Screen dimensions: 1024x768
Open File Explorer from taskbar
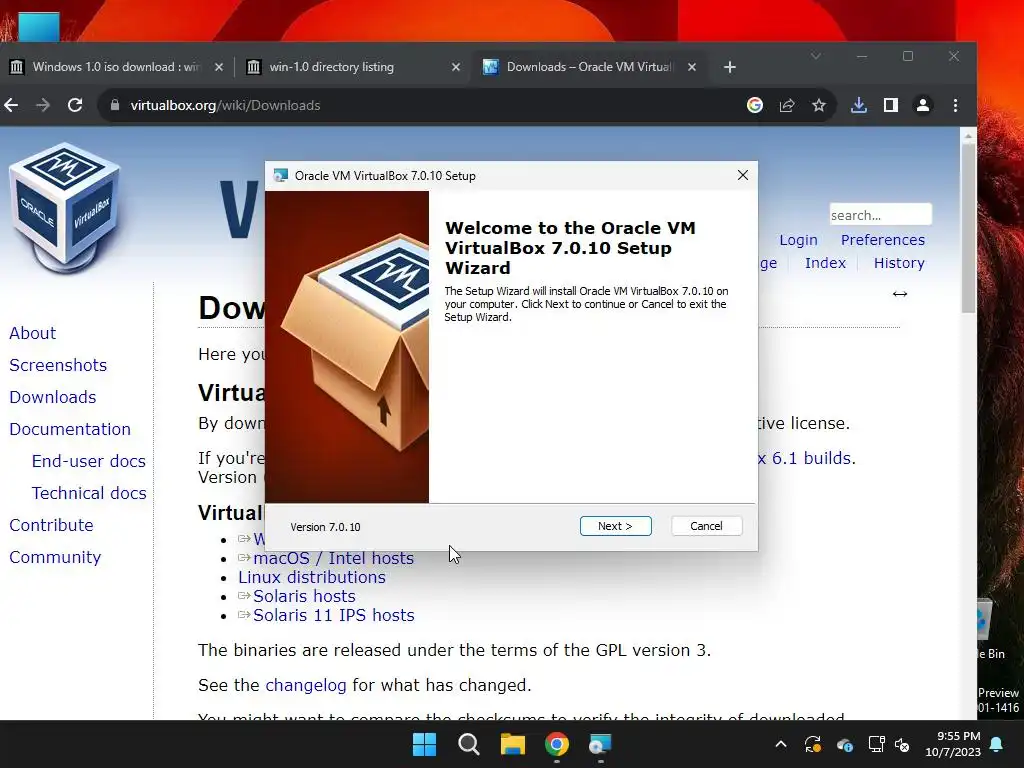[x=513, y=744]
